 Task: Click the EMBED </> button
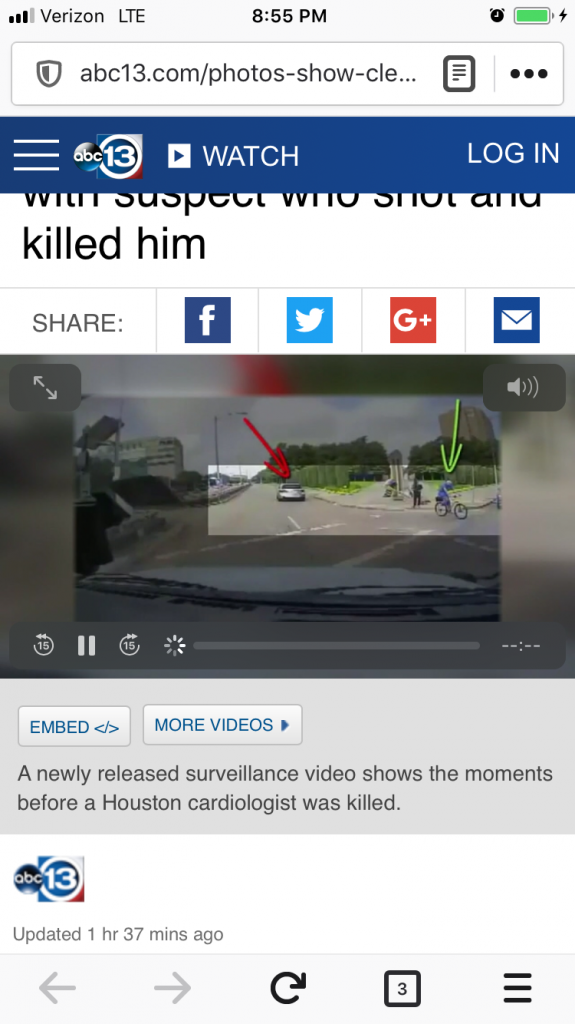coord(74,726)
